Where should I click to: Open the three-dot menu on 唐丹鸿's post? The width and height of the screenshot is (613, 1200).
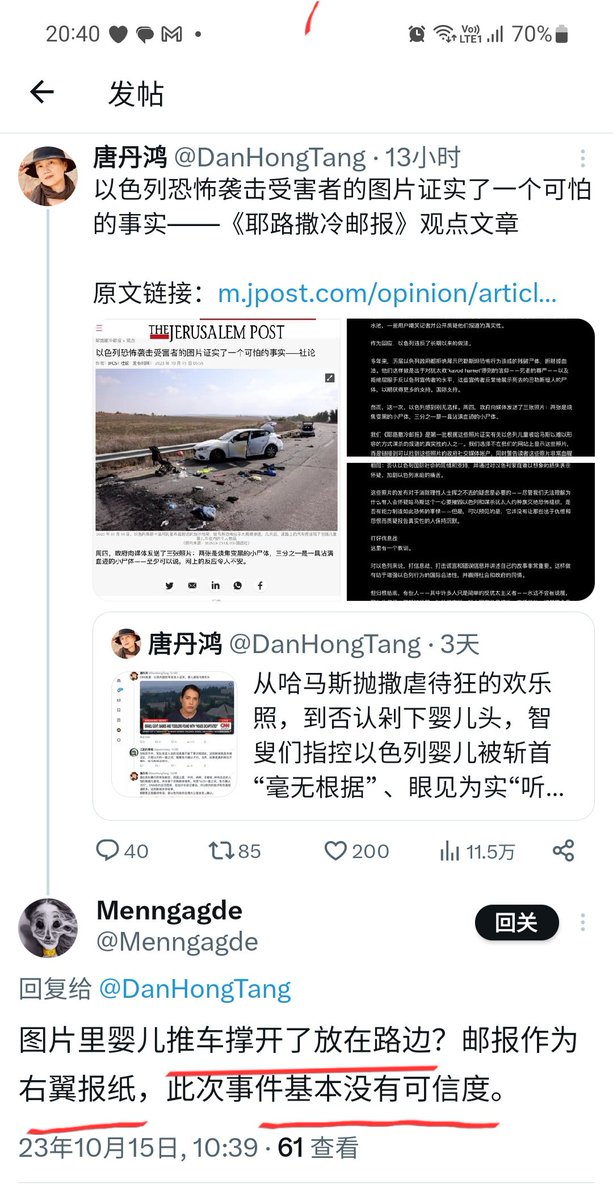pyautogui.click(x=583, y=159)
